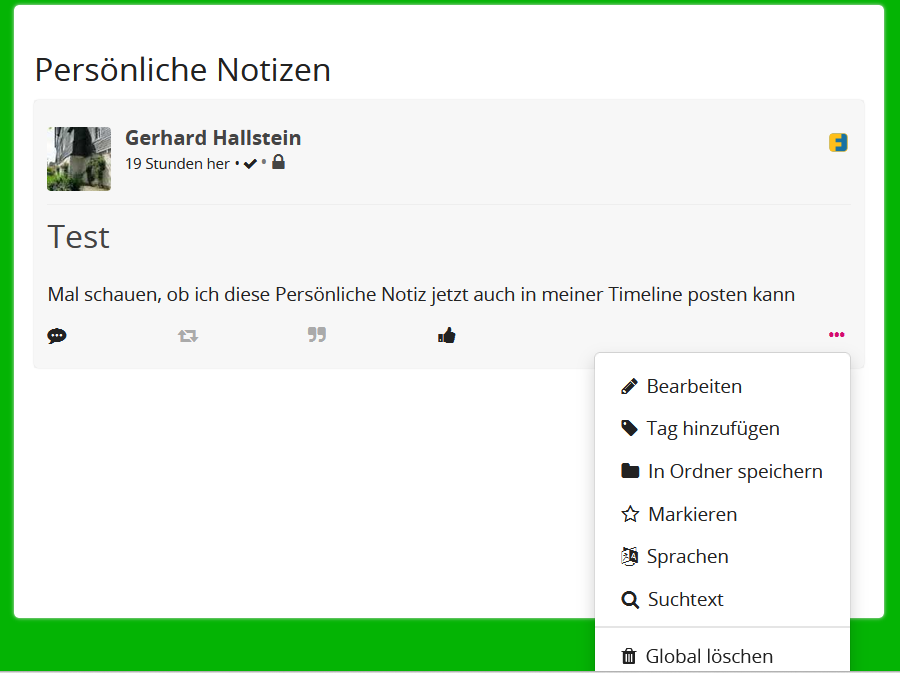Toggle the thumbs-up like icon

pyautogui.click(x=446, y=336)
